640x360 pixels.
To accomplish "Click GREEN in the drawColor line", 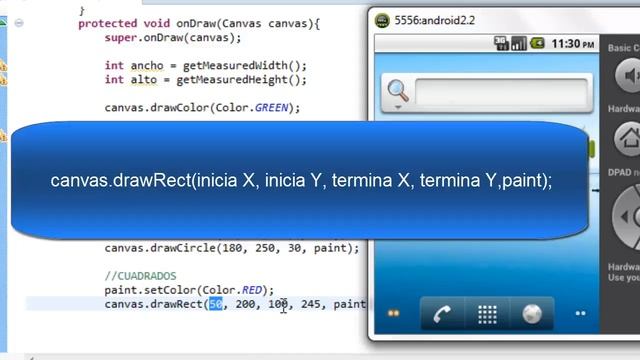I will [271, 108].
